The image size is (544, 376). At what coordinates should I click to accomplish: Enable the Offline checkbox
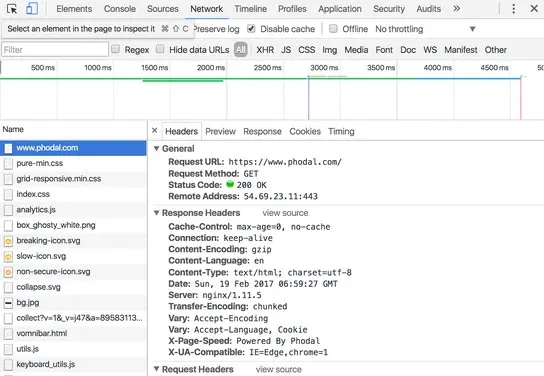coord(333,29)
